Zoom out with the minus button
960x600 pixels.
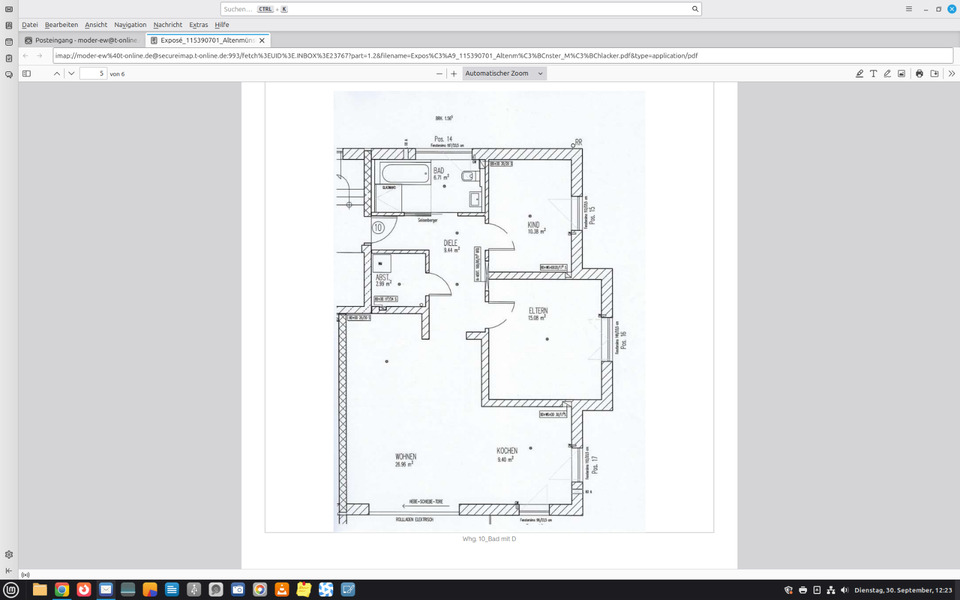click(439, 73)
